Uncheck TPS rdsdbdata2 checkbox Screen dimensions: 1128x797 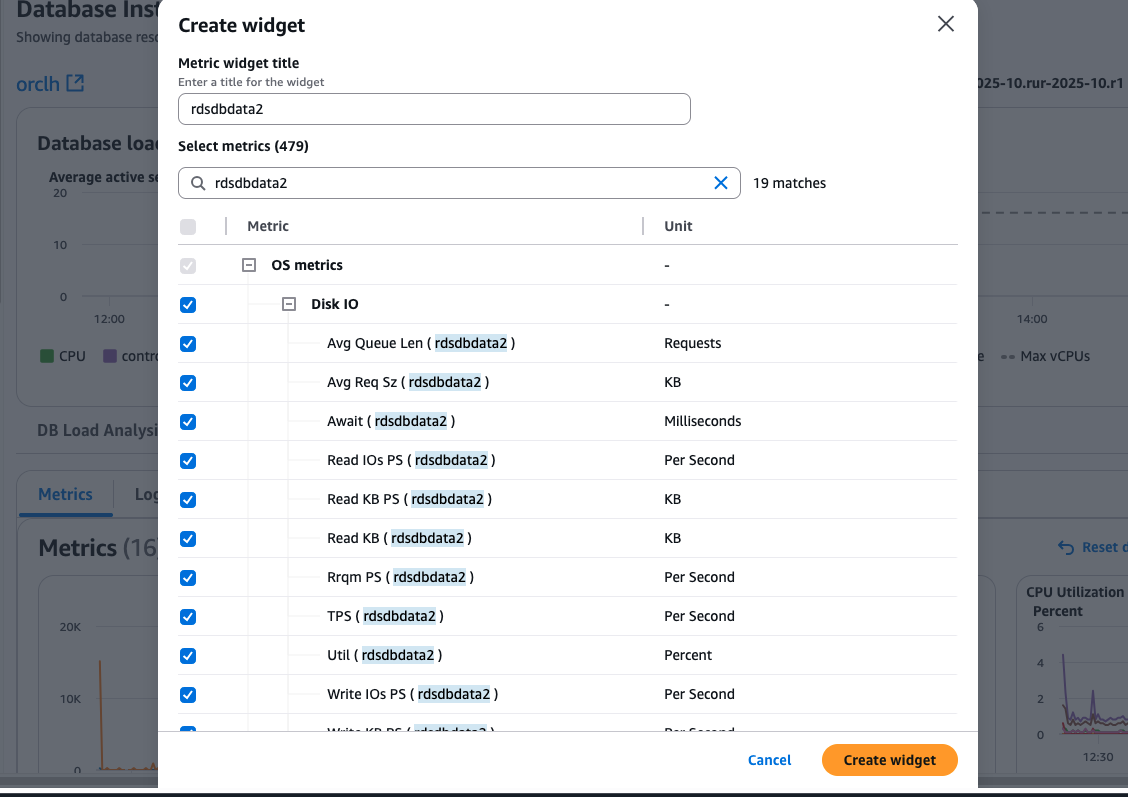(188, 617)
